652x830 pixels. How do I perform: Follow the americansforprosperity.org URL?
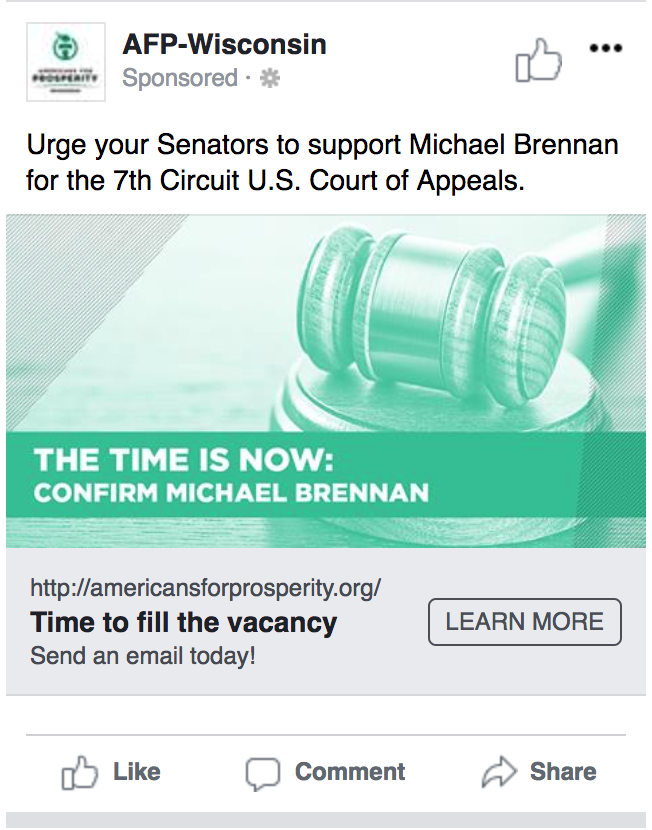tap(205, 587)
